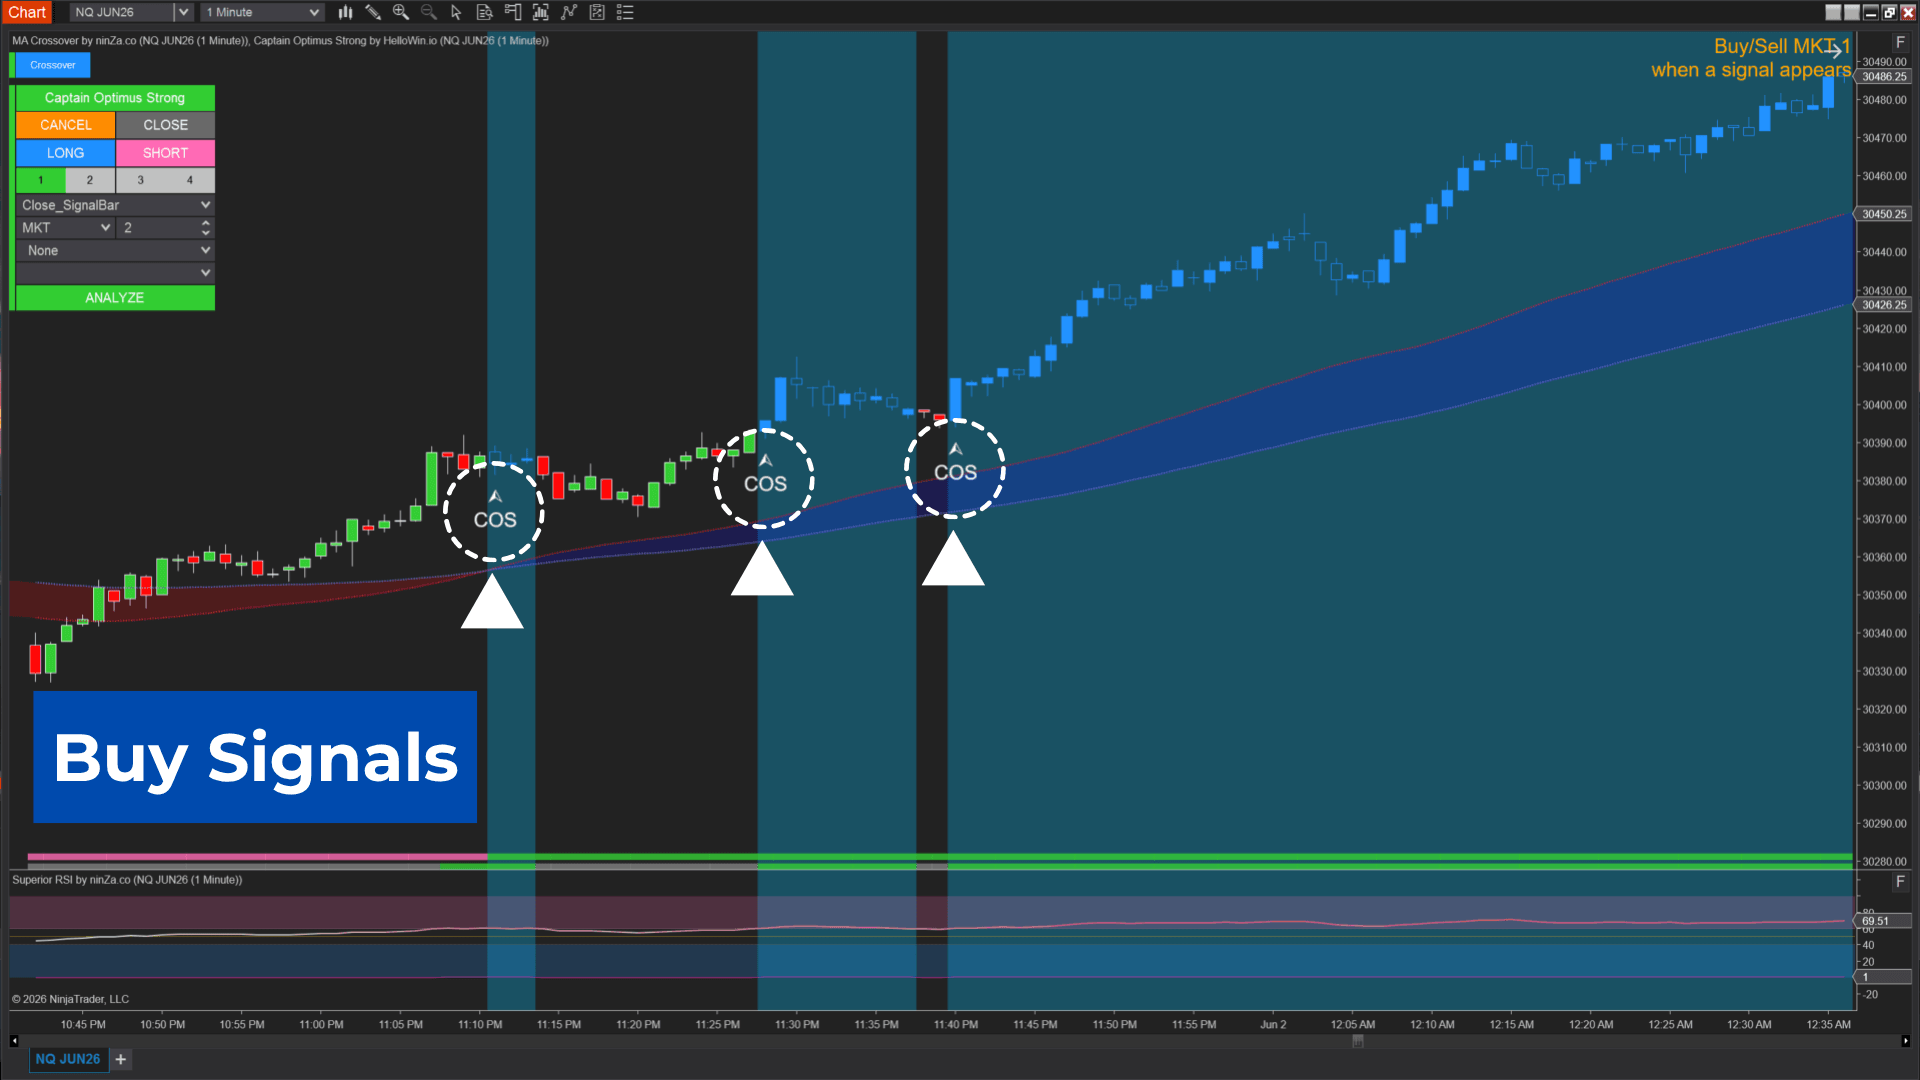Screen dimensions: 1920x1080
Task: Click the 11:30 PM time axis label
Action: (797, 1024)
